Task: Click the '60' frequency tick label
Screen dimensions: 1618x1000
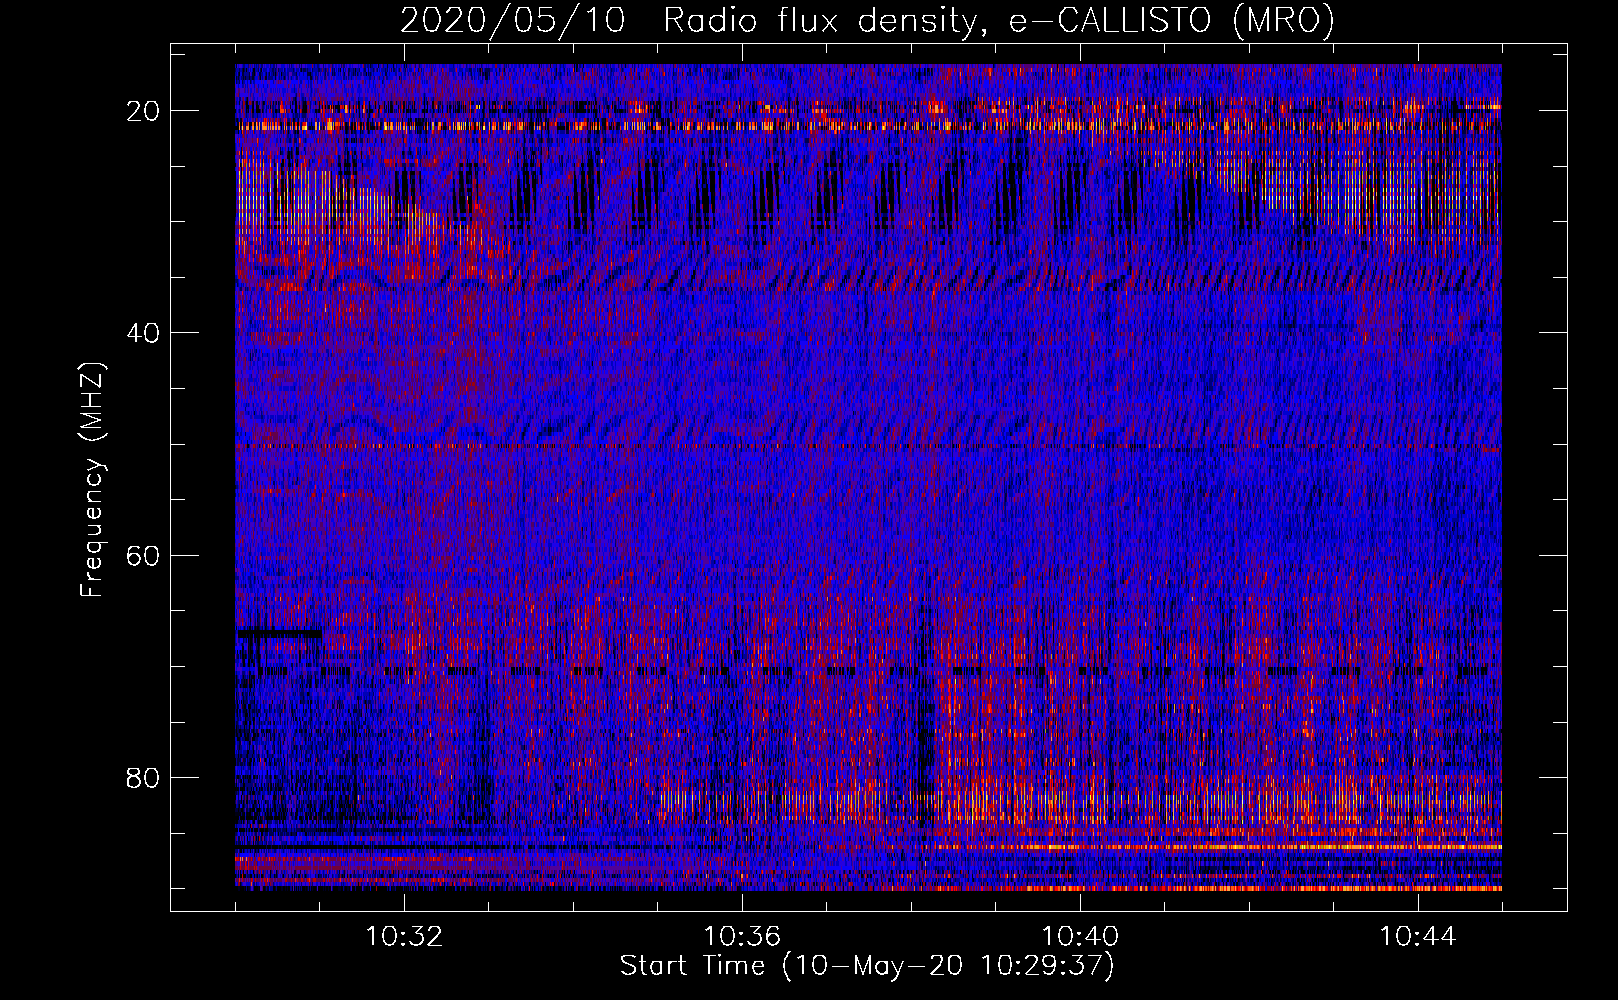Action: (x=143, y=555)
